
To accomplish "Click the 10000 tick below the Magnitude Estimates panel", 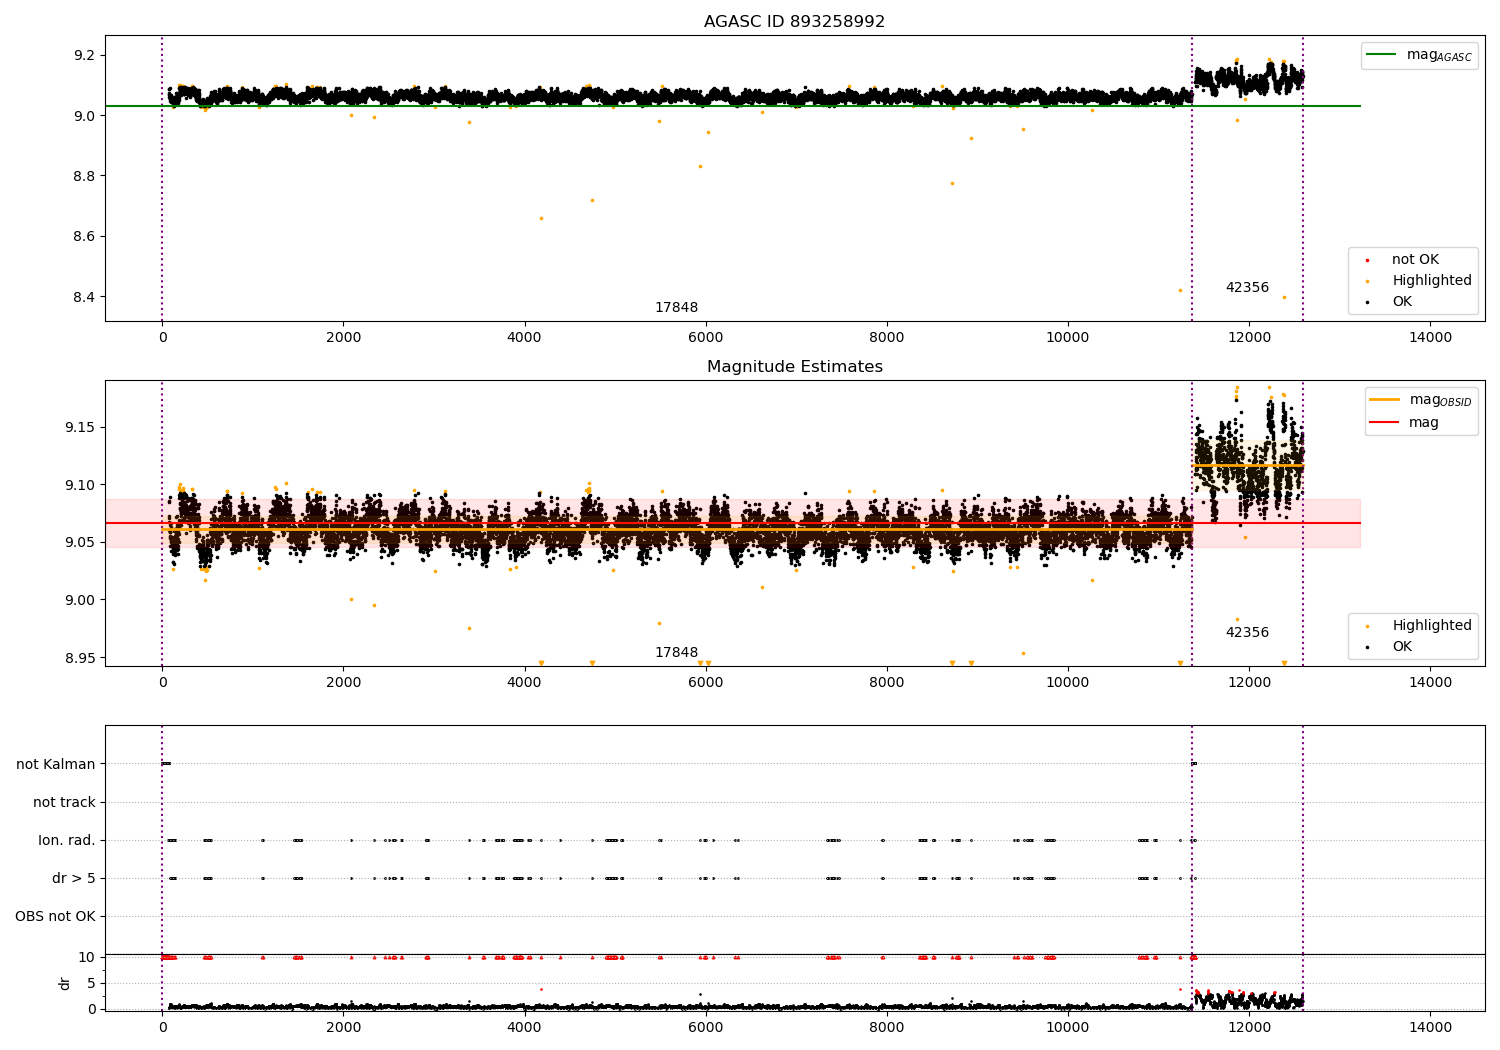I will (1068, 682).
